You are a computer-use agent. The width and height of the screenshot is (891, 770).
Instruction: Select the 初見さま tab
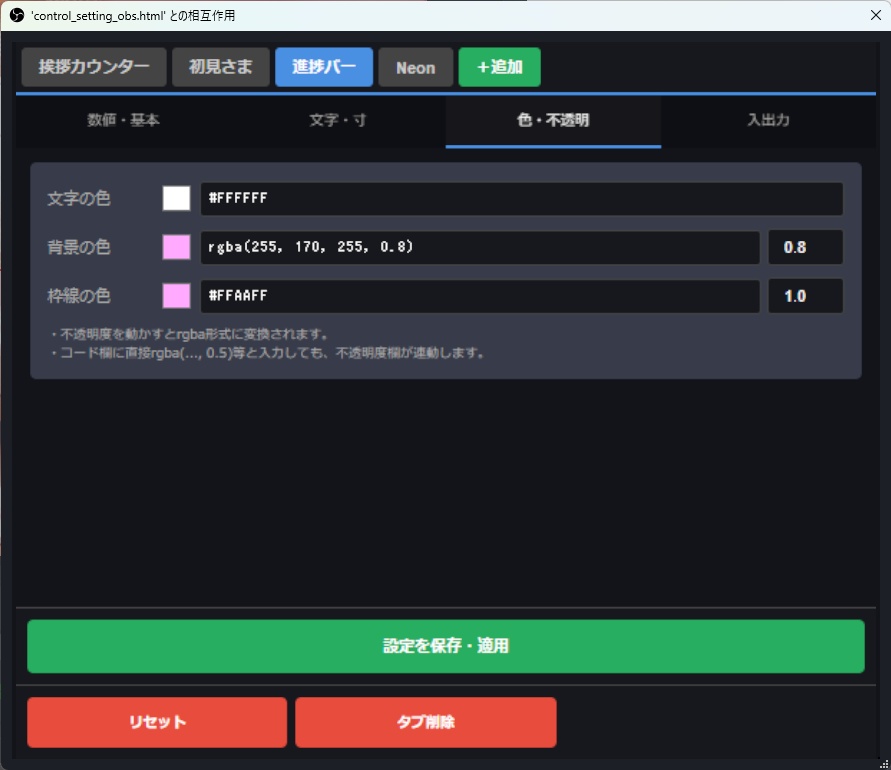[220, 67]
